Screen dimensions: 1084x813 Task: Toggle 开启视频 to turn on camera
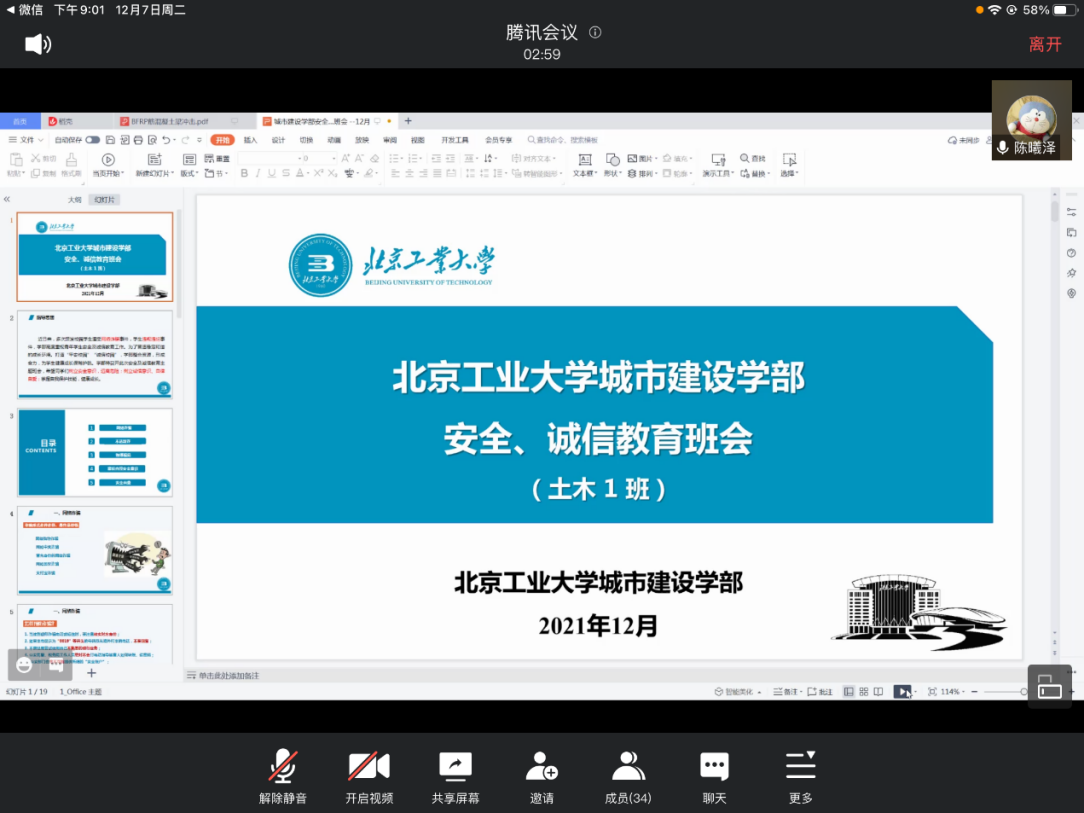[x=369, y=777]
